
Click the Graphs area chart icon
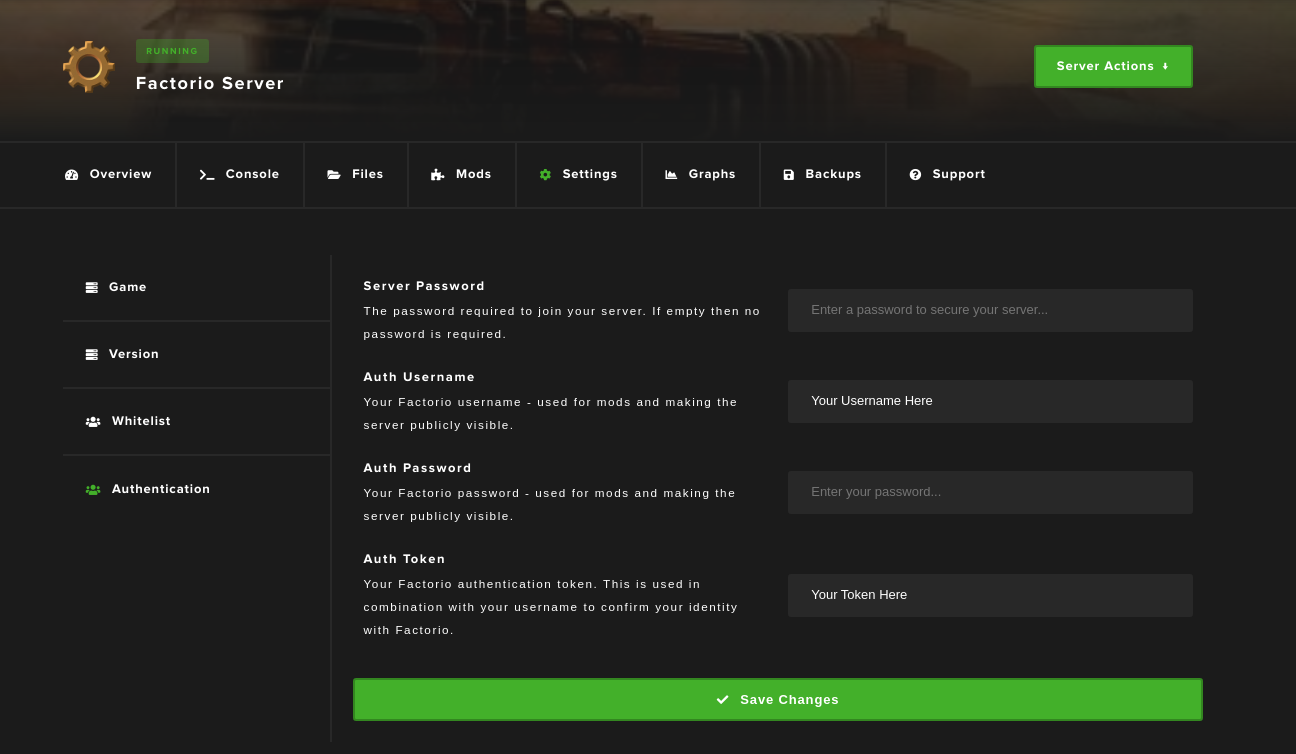(671, 174)
